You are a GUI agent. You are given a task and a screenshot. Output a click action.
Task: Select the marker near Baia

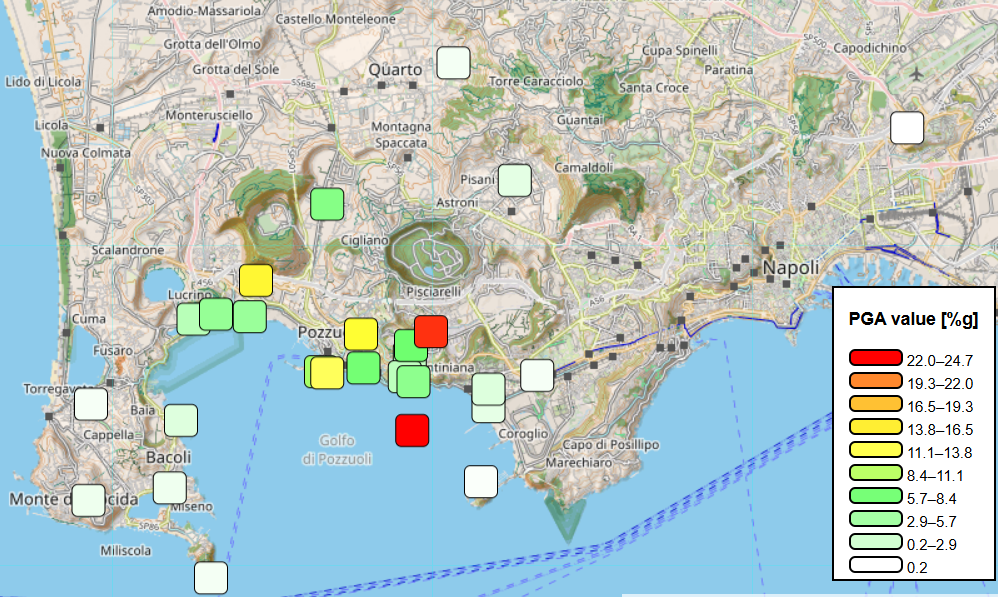tap(183, 421)
